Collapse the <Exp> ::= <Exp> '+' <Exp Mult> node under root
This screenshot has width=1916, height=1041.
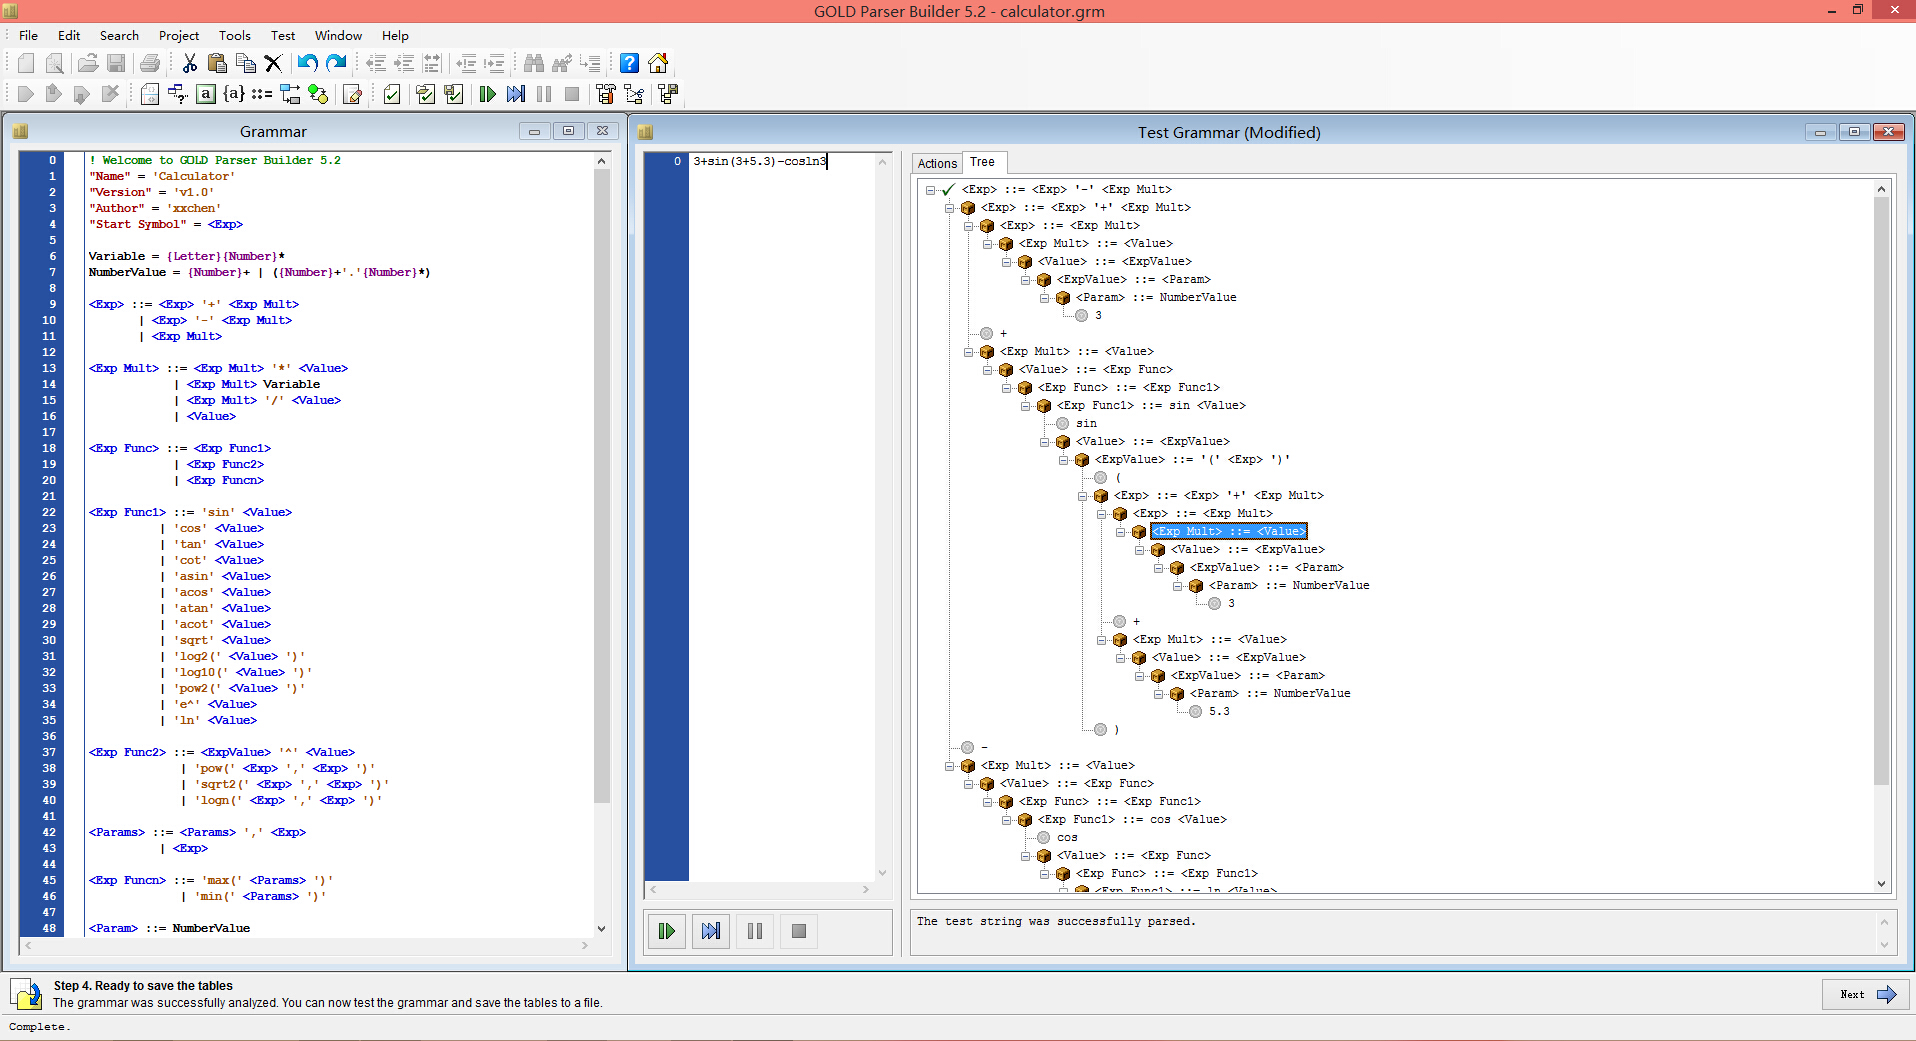point(949,208)
